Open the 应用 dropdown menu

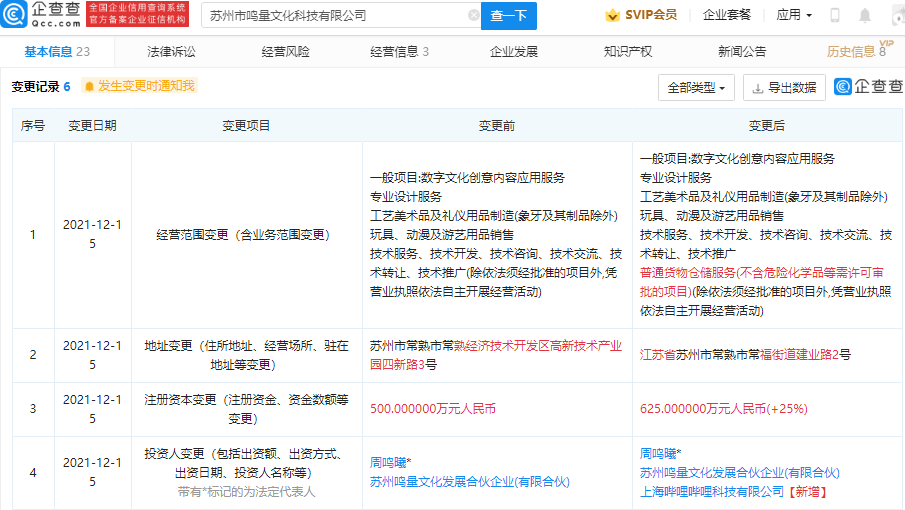[794, 16]
